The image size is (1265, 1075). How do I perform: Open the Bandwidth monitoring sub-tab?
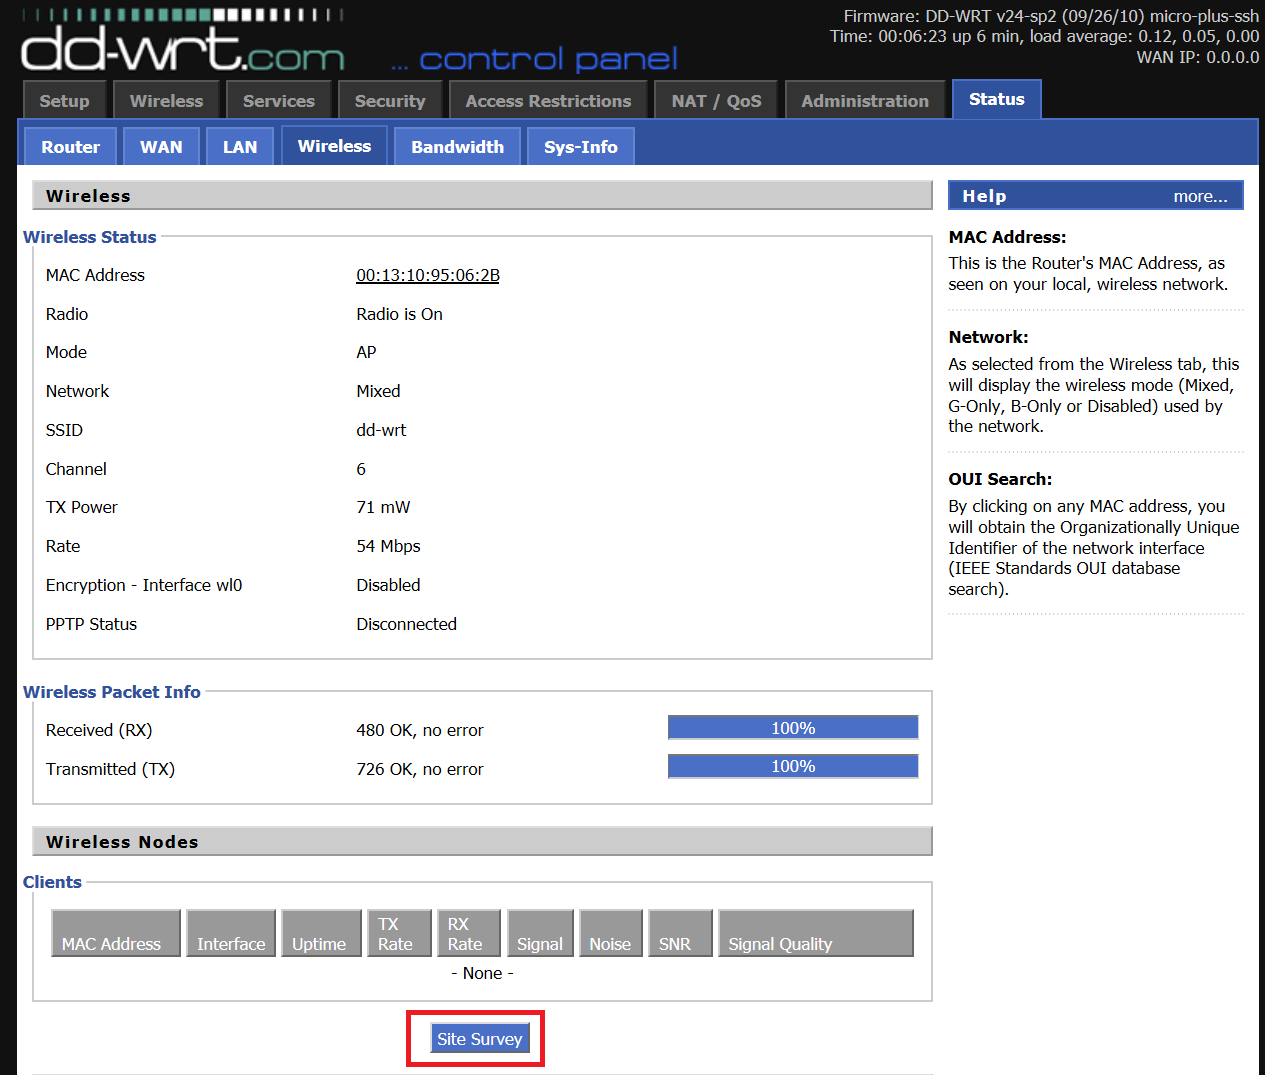(x=457, y=146)
